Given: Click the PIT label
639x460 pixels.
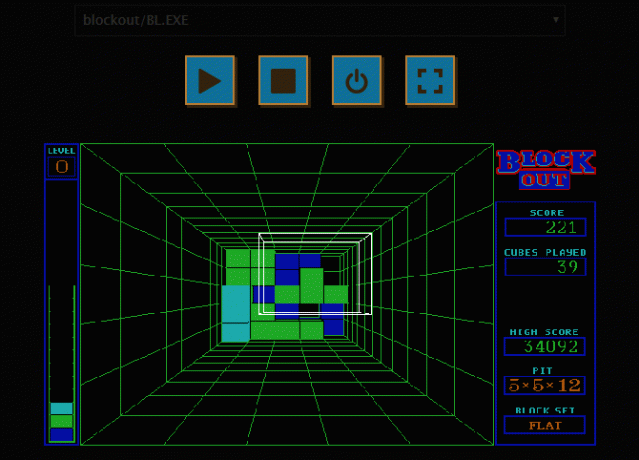Looking at the screenshot, I should (x=542, y=371).
